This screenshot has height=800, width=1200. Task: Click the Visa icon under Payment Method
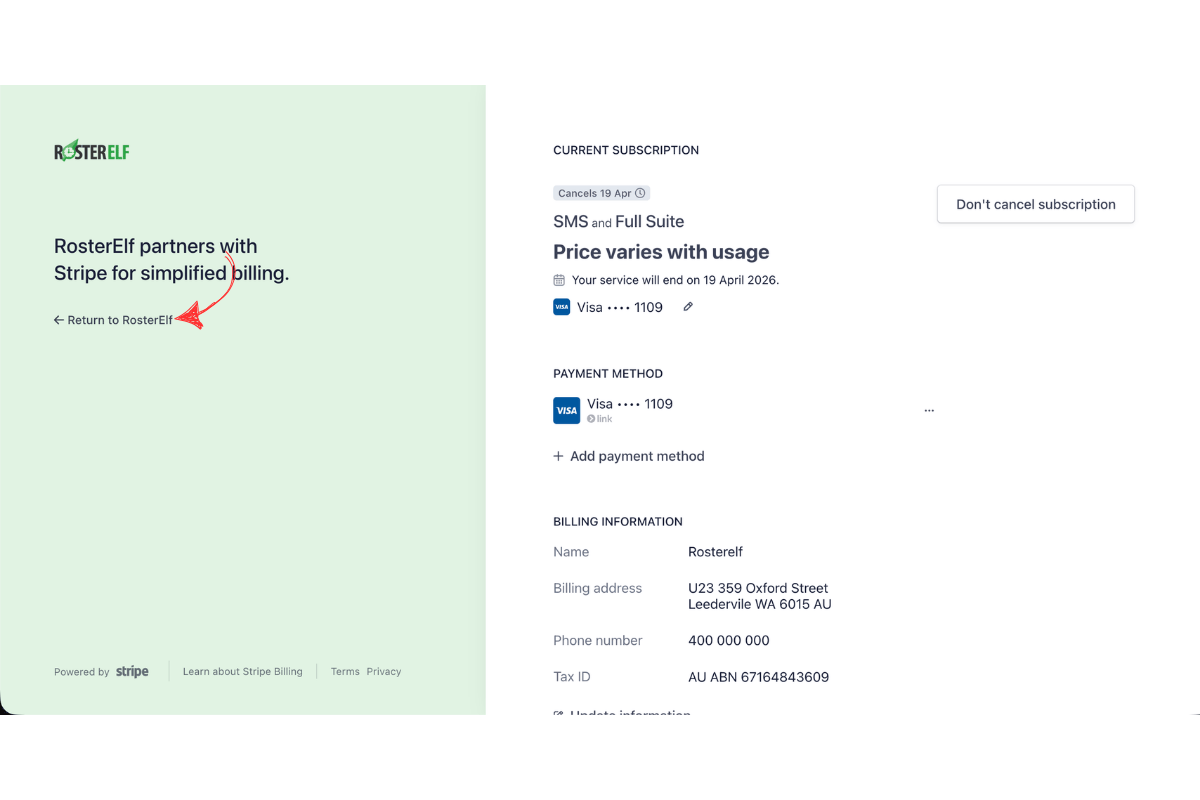(566, 410)
